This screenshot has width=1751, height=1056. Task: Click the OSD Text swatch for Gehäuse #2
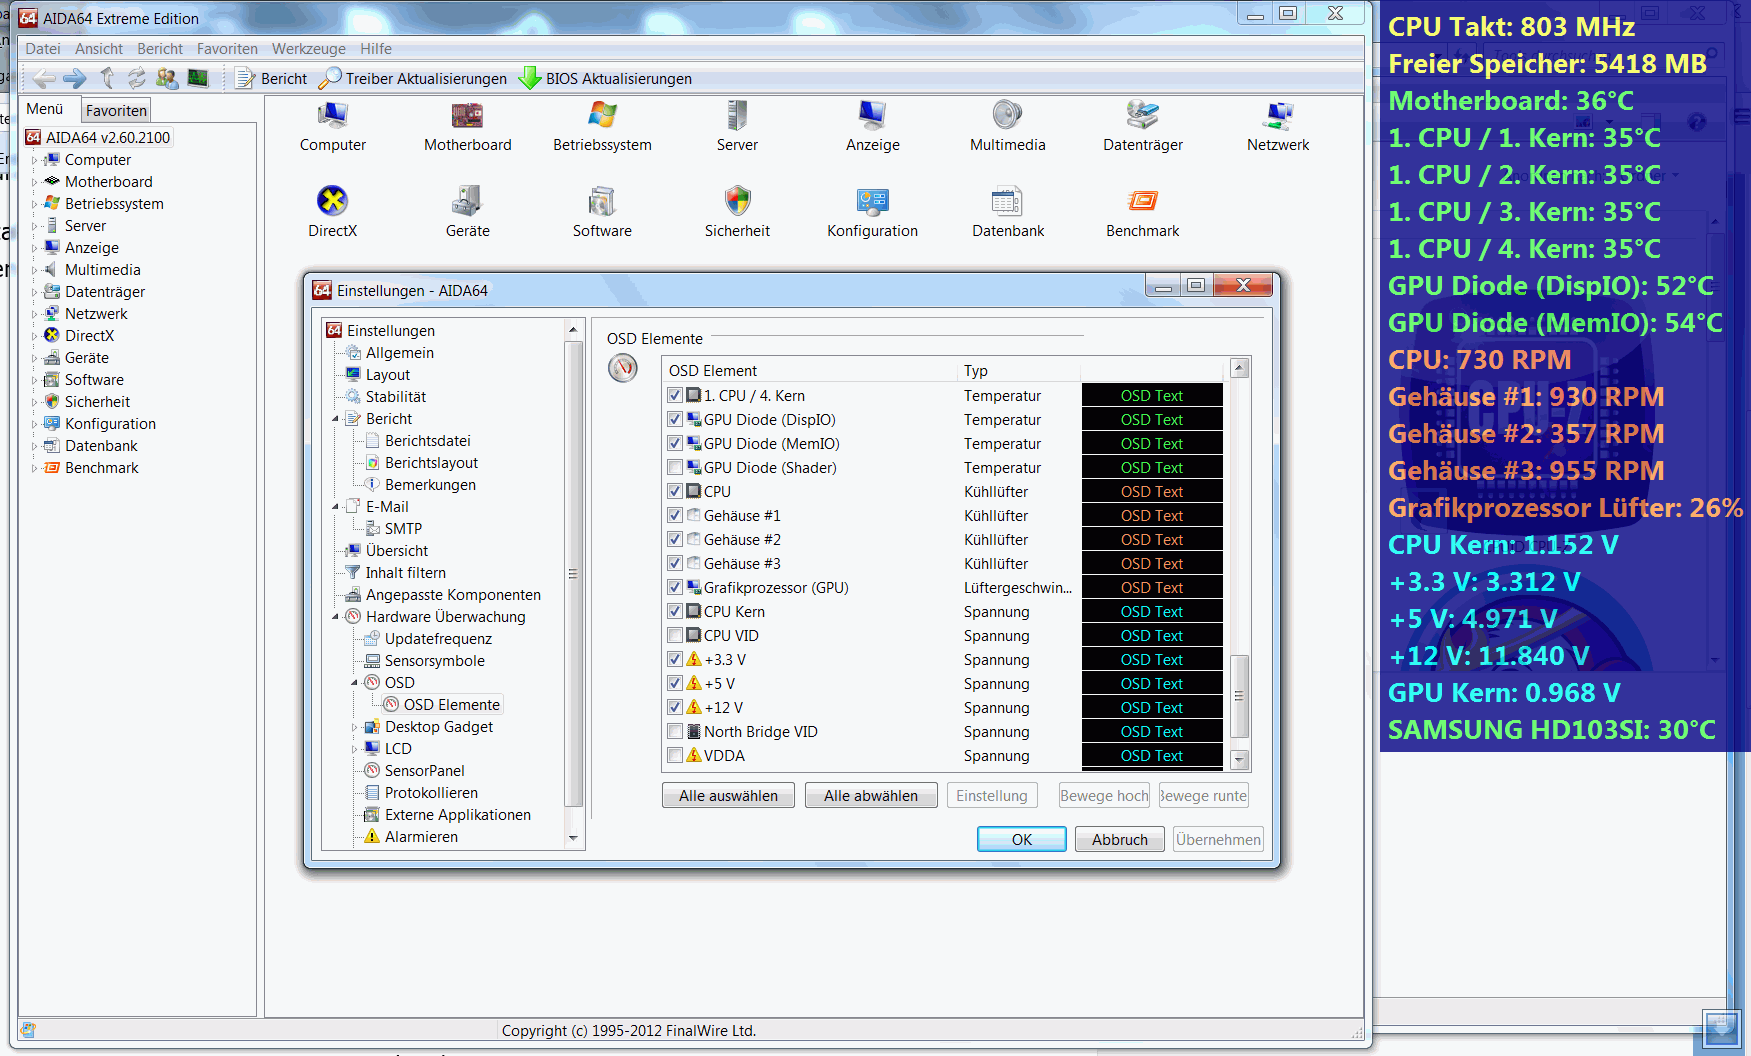(x=1152, y=539)
